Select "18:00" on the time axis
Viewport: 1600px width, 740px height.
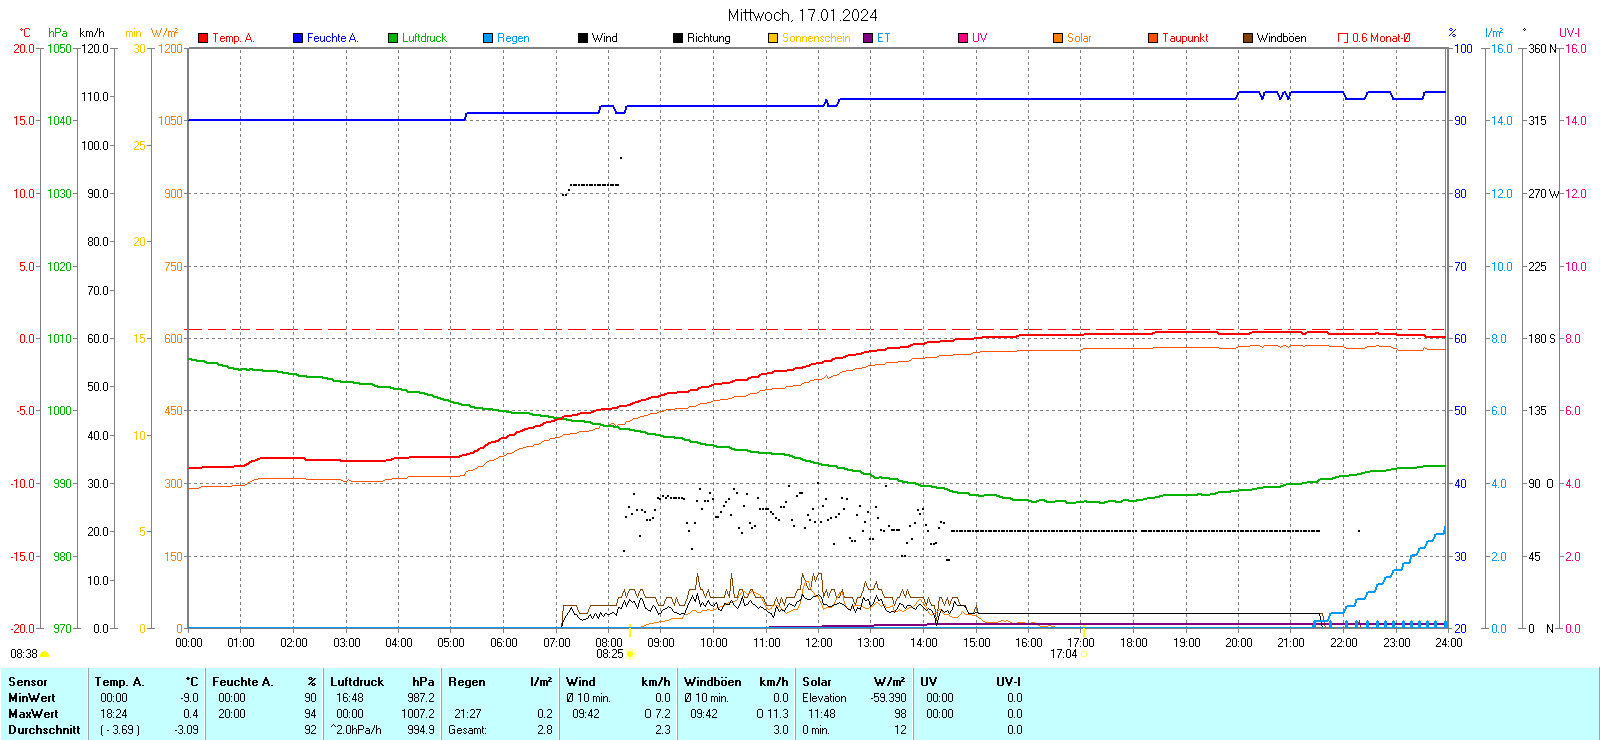pyautogui.click(x=1134, y=643)
